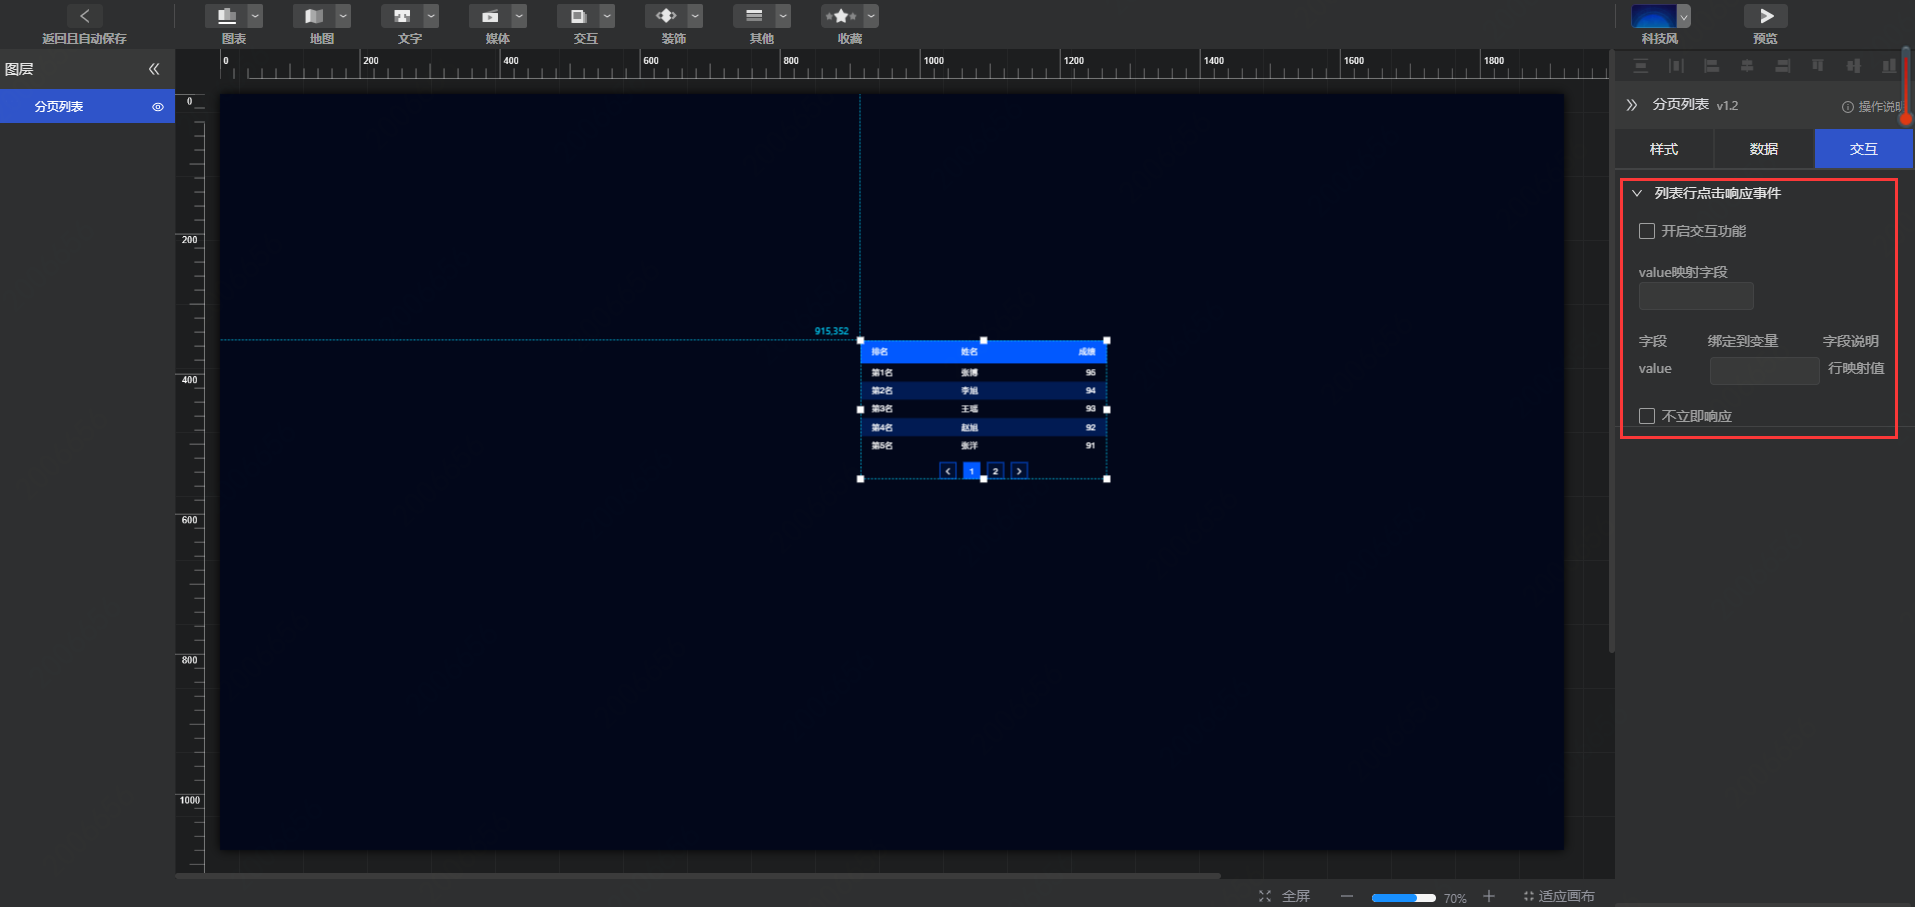This screenshot has width=1915, height=907.
Task: Click the align horizontal center icon
Action: click(x=1747, y=66)
